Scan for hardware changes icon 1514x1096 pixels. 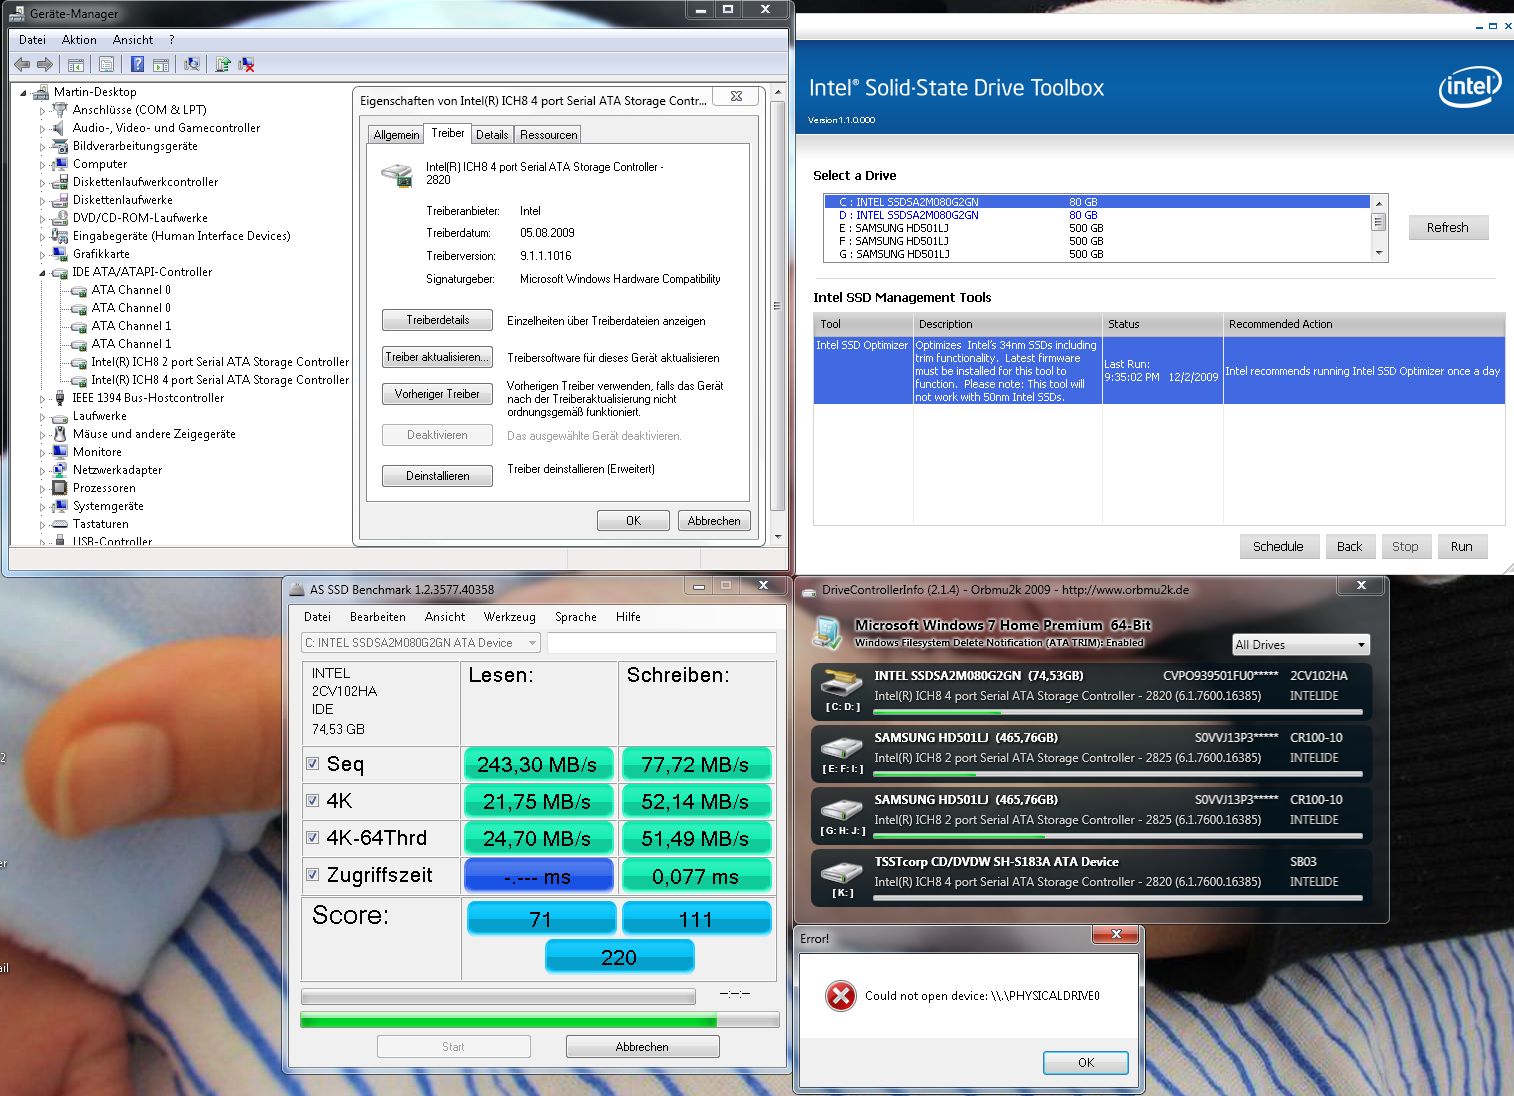coord(192,64)
